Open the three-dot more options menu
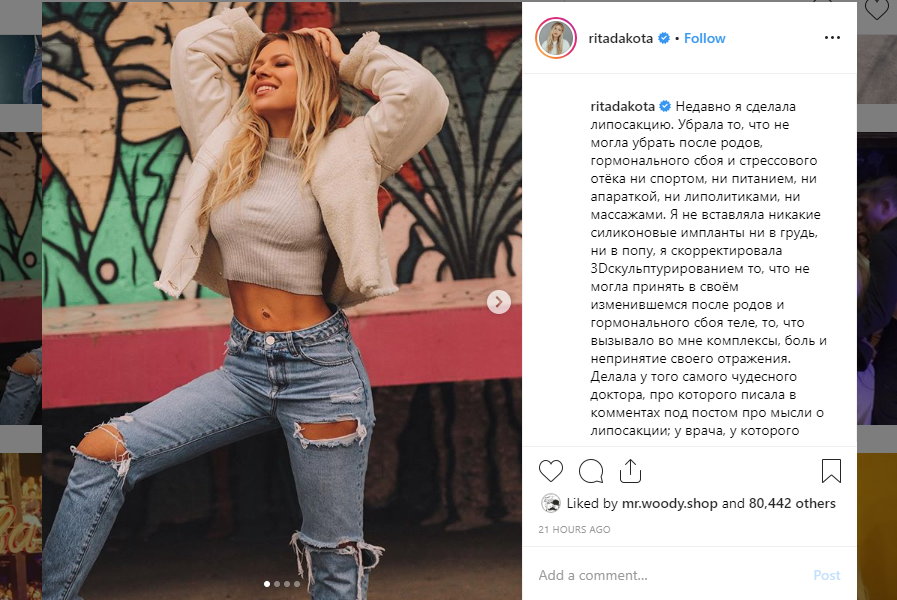The width and height of the screenshot is (897, 600). click(x=832, y=38)
